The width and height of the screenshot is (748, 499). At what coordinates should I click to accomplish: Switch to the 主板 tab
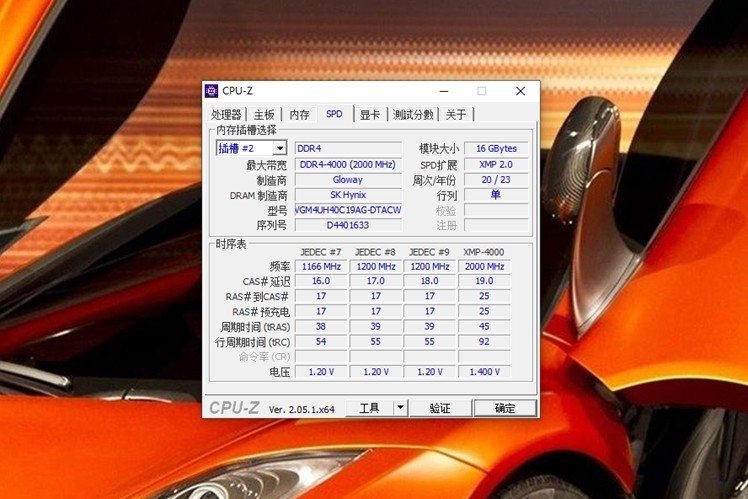tap(264, 114)
